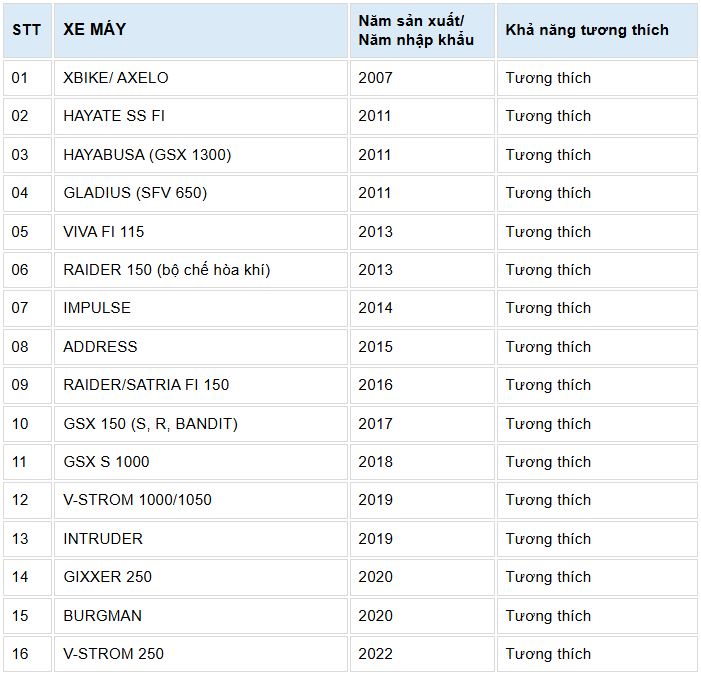Click the GSX S 1000 cell
Viewport: 701px width, 675px height.
(x=201, y=462)
